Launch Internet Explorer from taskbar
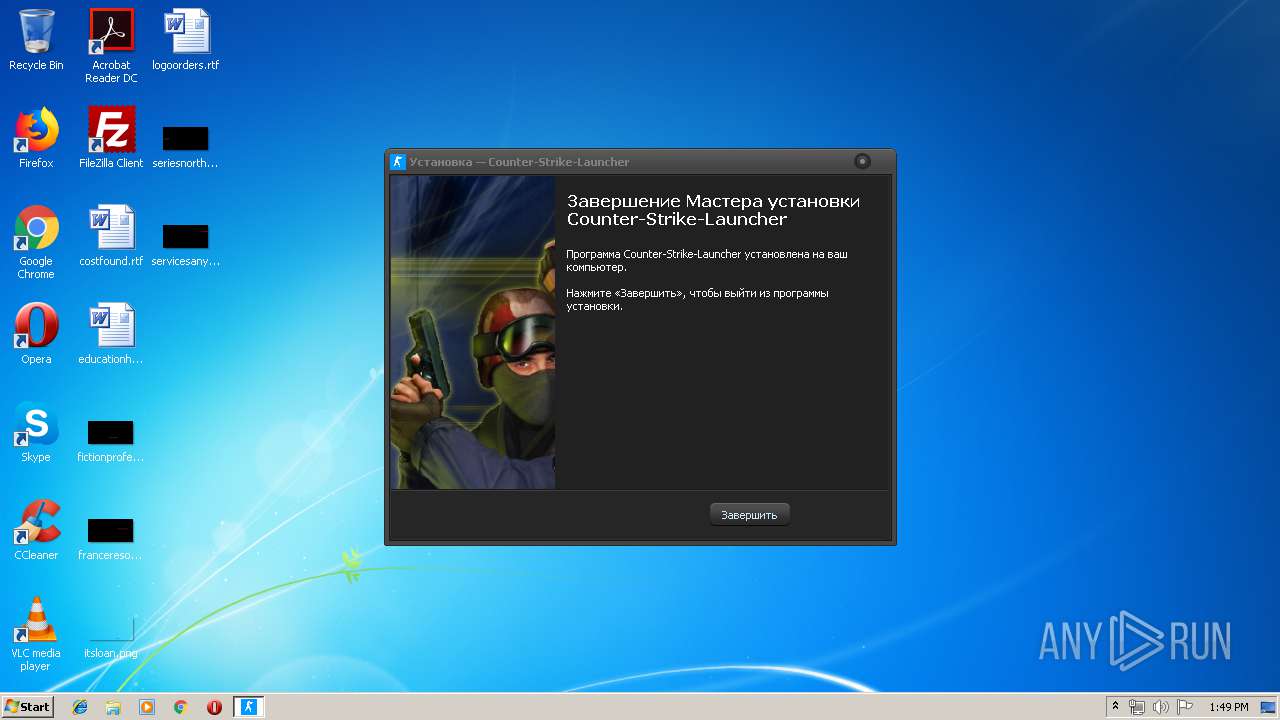Image resolution: width=1280 pixels, height=720 pixels. [80, 707]
